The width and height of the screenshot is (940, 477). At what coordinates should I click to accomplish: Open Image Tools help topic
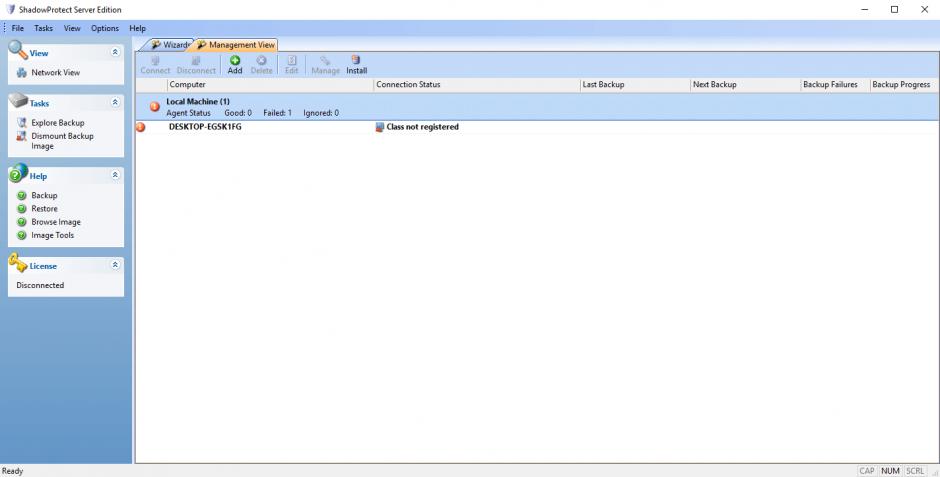tap(53, 235)
